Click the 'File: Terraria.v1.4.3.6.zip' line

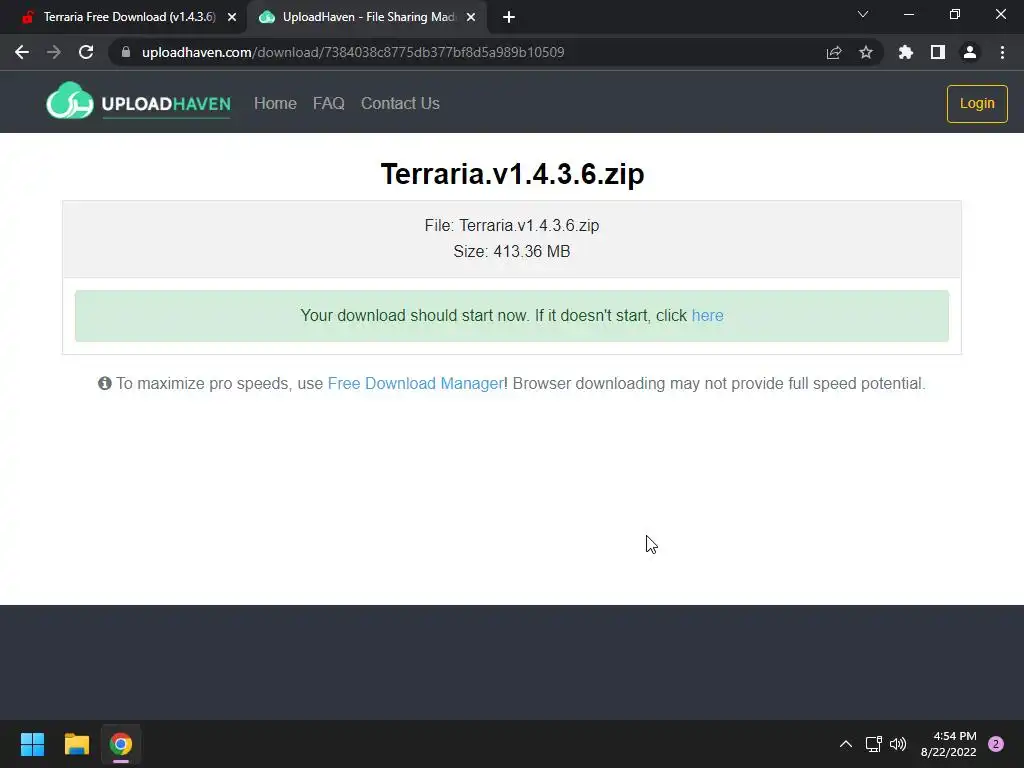pyautogui.click(x=512, y=225)
